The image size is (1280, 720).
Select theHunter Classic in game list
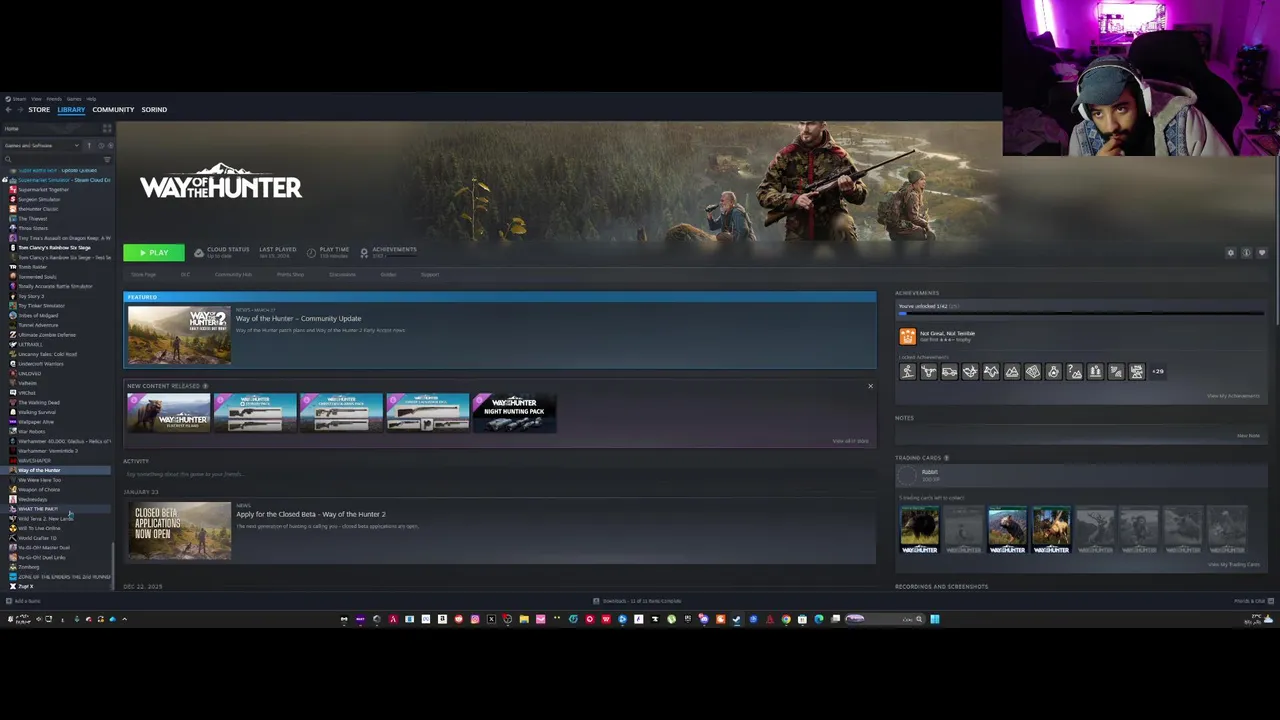38,209
